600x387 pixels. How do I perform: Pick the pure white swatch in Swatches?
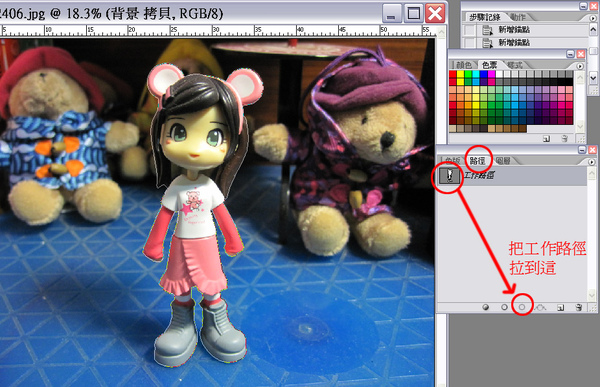point(499,74)
